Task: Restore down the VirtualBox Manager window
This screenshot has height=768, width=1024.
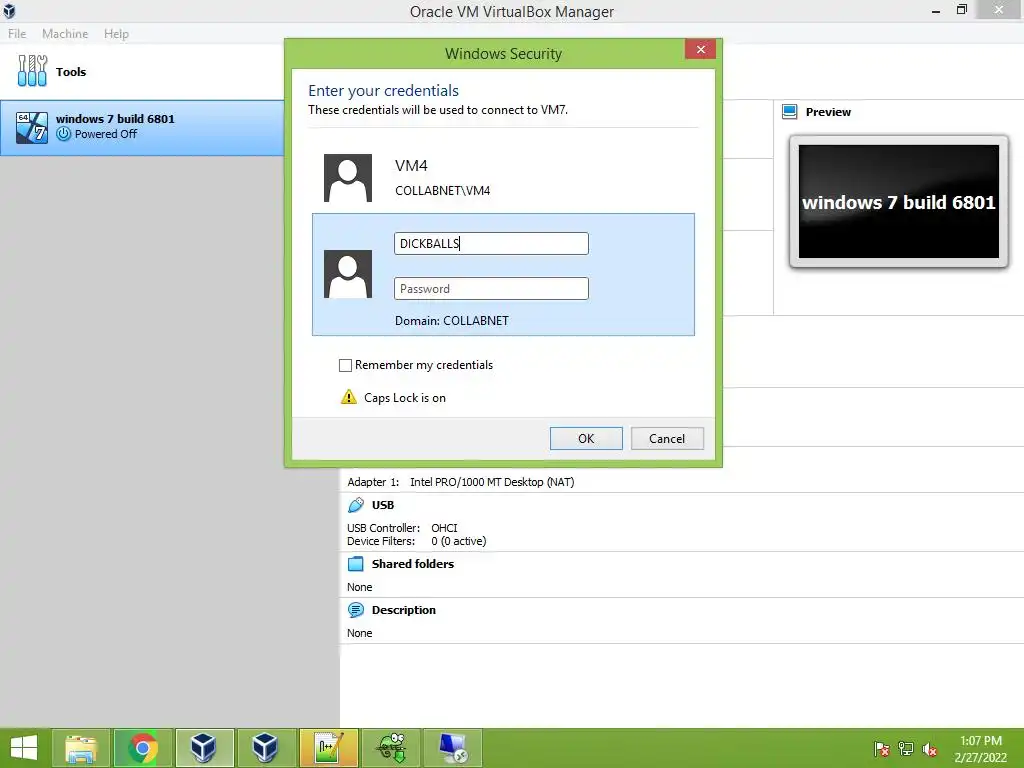Action: click(961, 10)
